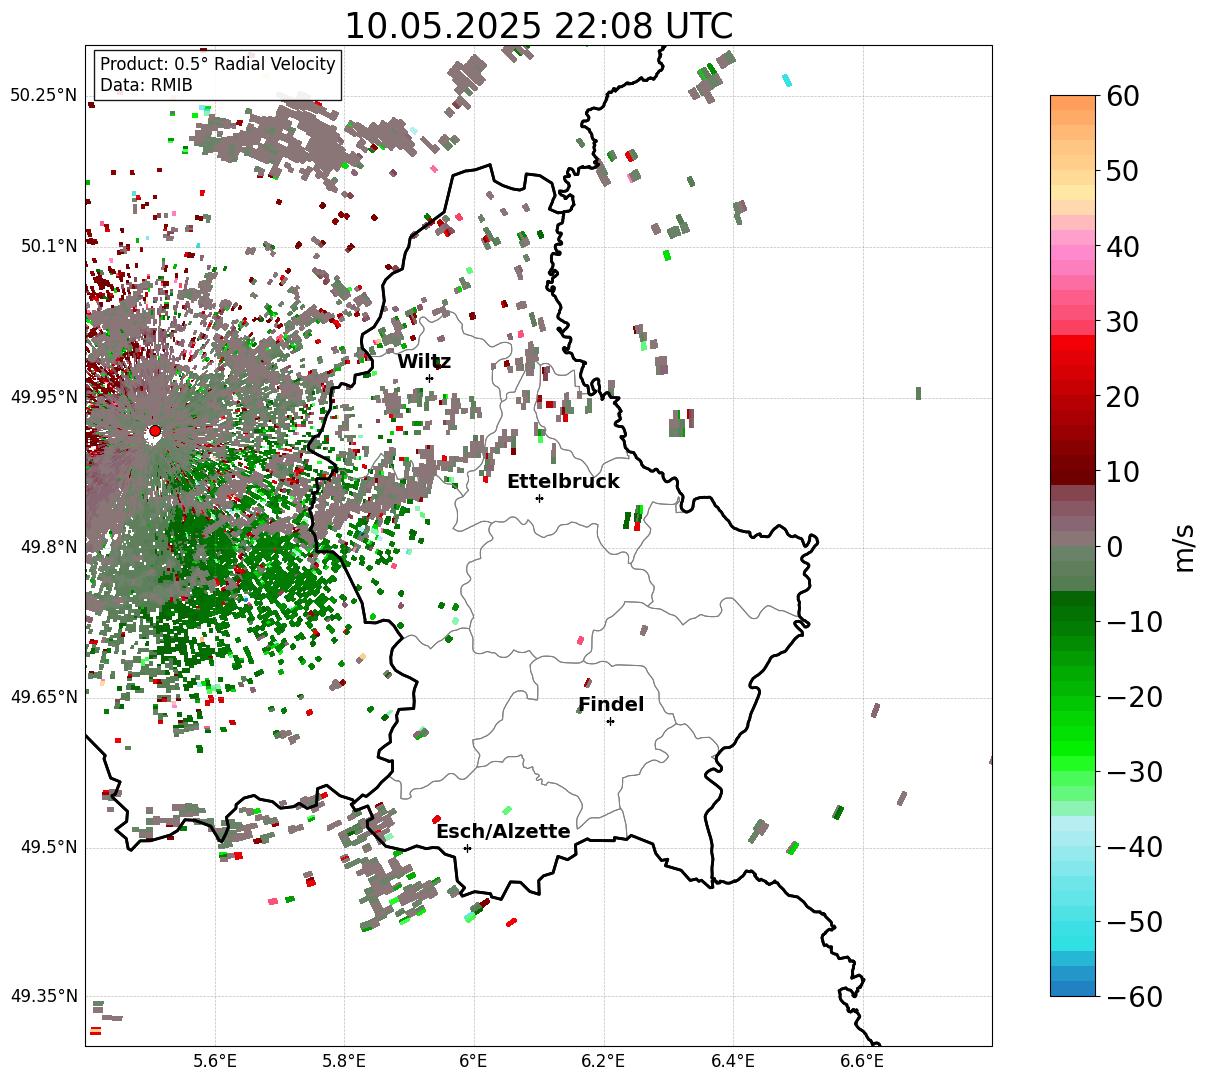
Task: Click the colorbar value −50
Action: (1135, 922)
